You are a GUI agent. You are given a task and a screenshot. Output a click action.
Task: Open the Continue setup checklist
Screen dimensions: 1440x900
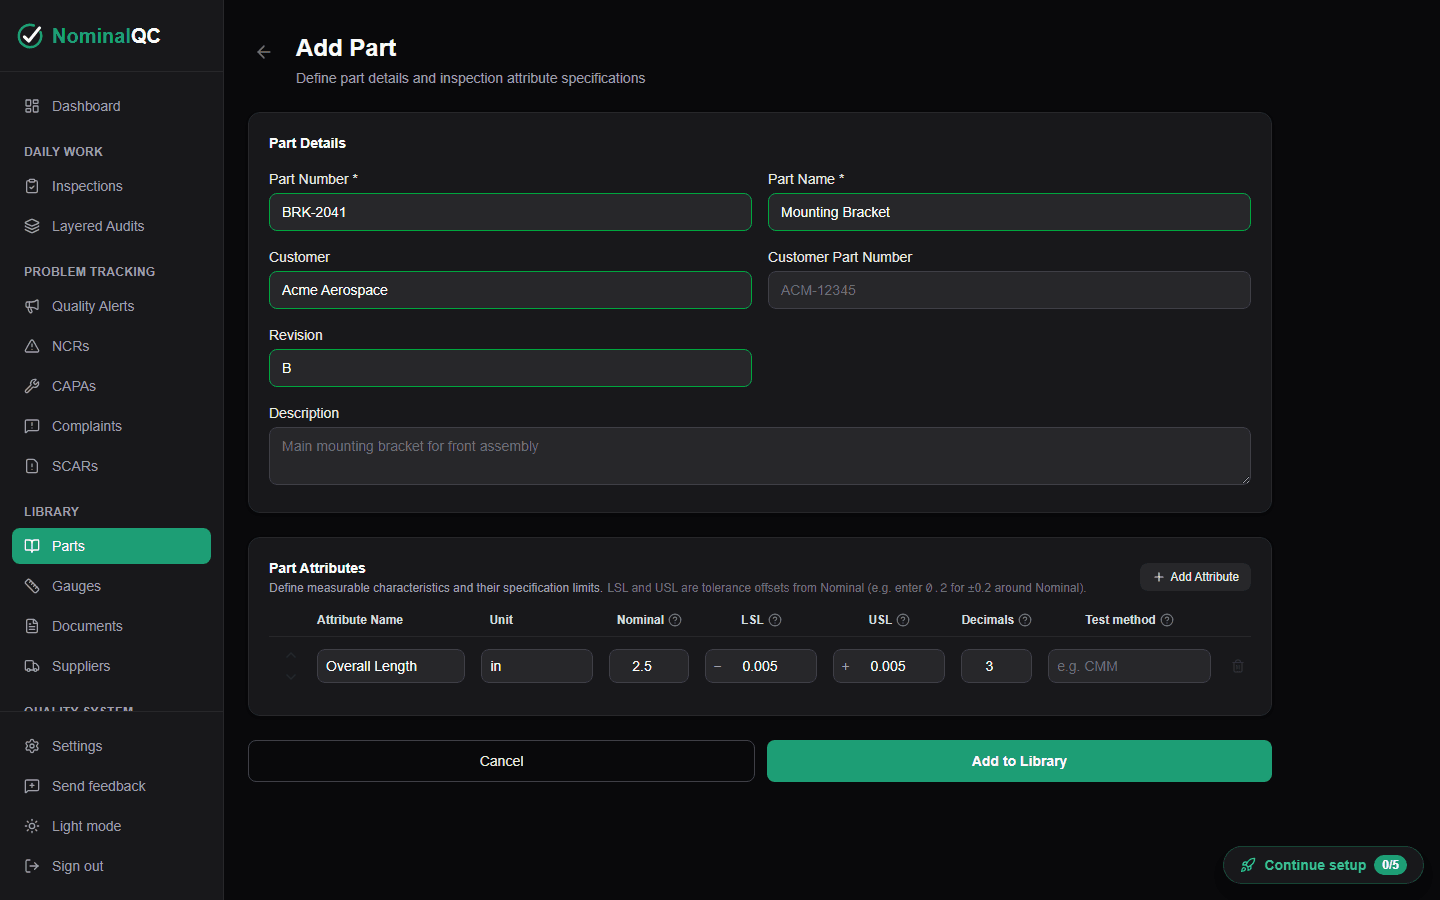(x=1323, y=865)
